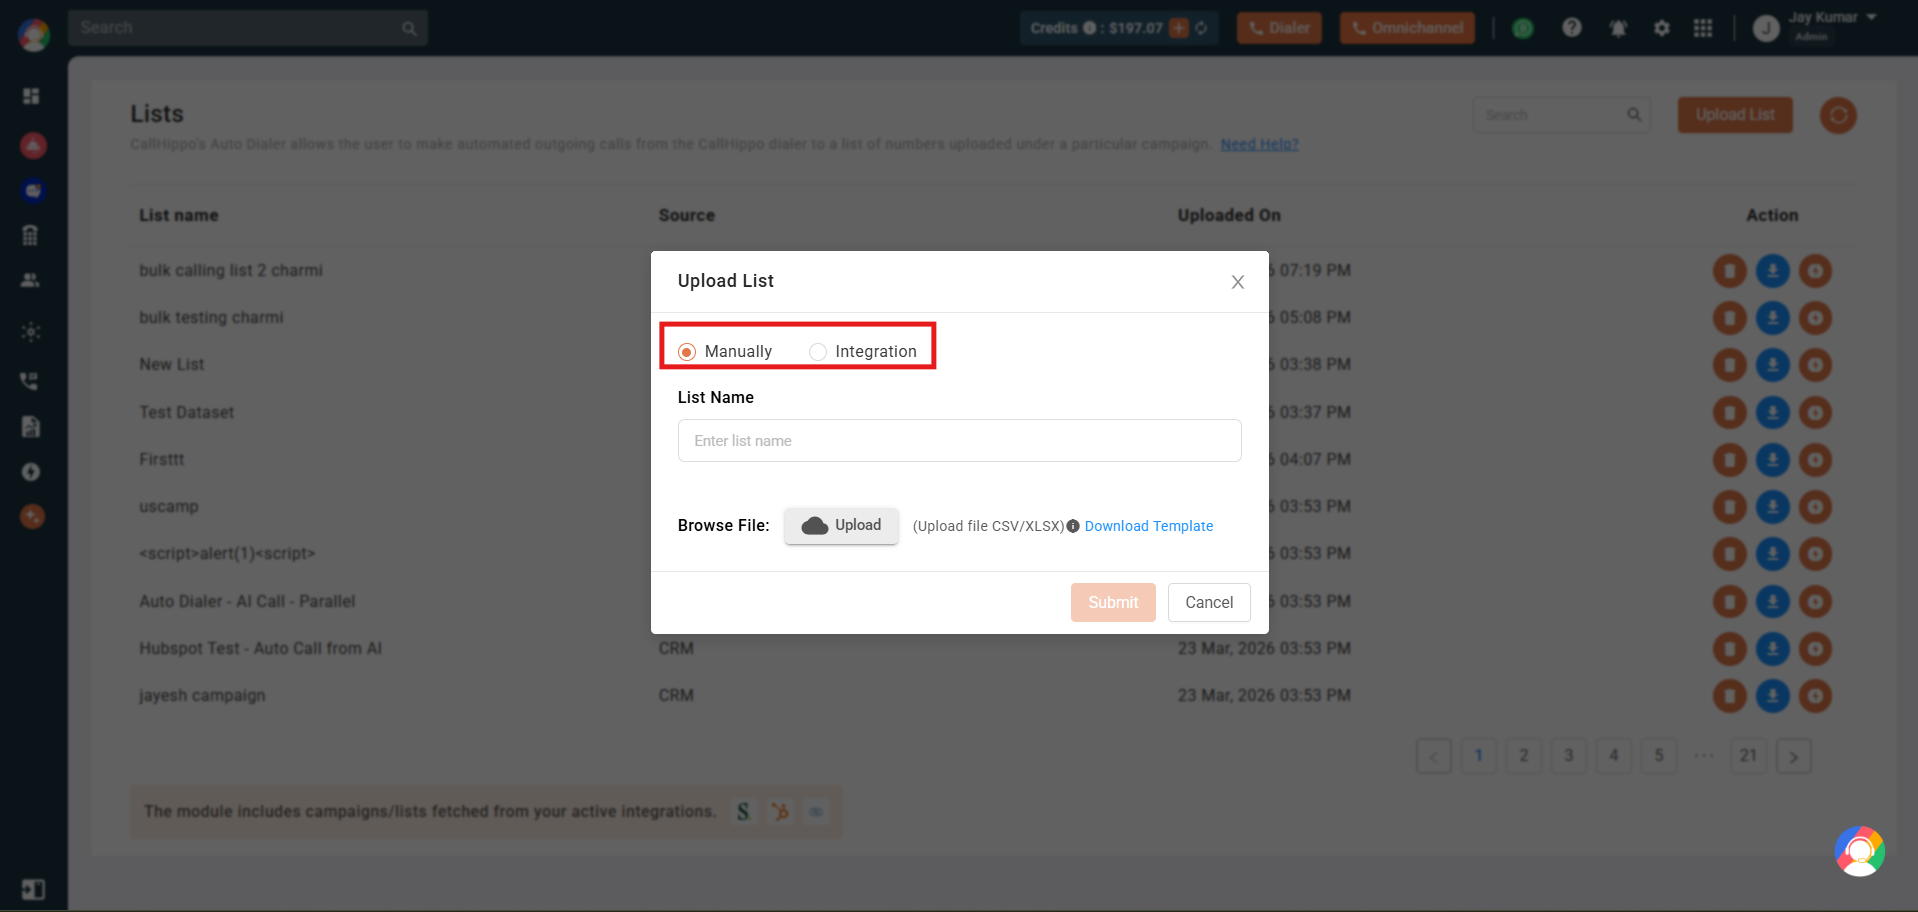The width and height of the screenshot is (1918, 912).
Task: Open the apps grid icon in header
Action: [1703, 28]
